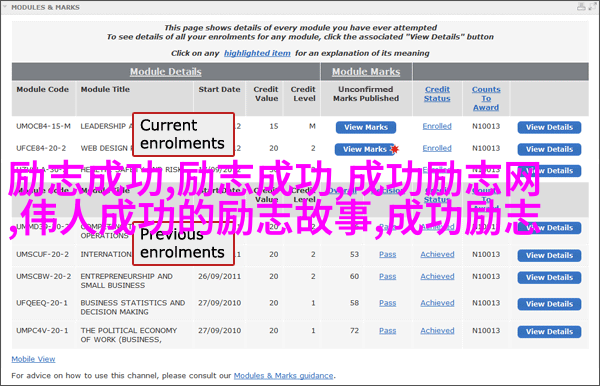Screen dimensions: 600x386
Task: Click award N10013 in the UMSCBW-20-2 row
Action: (486, 276)
